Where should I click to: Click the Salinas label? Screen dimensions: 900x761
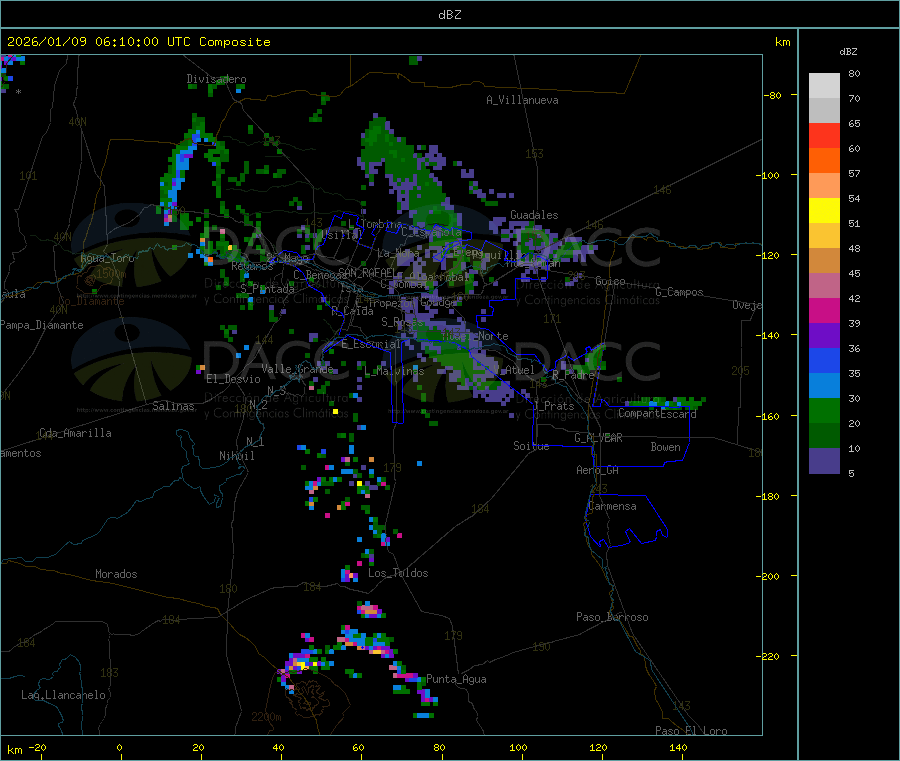(173, 406)
